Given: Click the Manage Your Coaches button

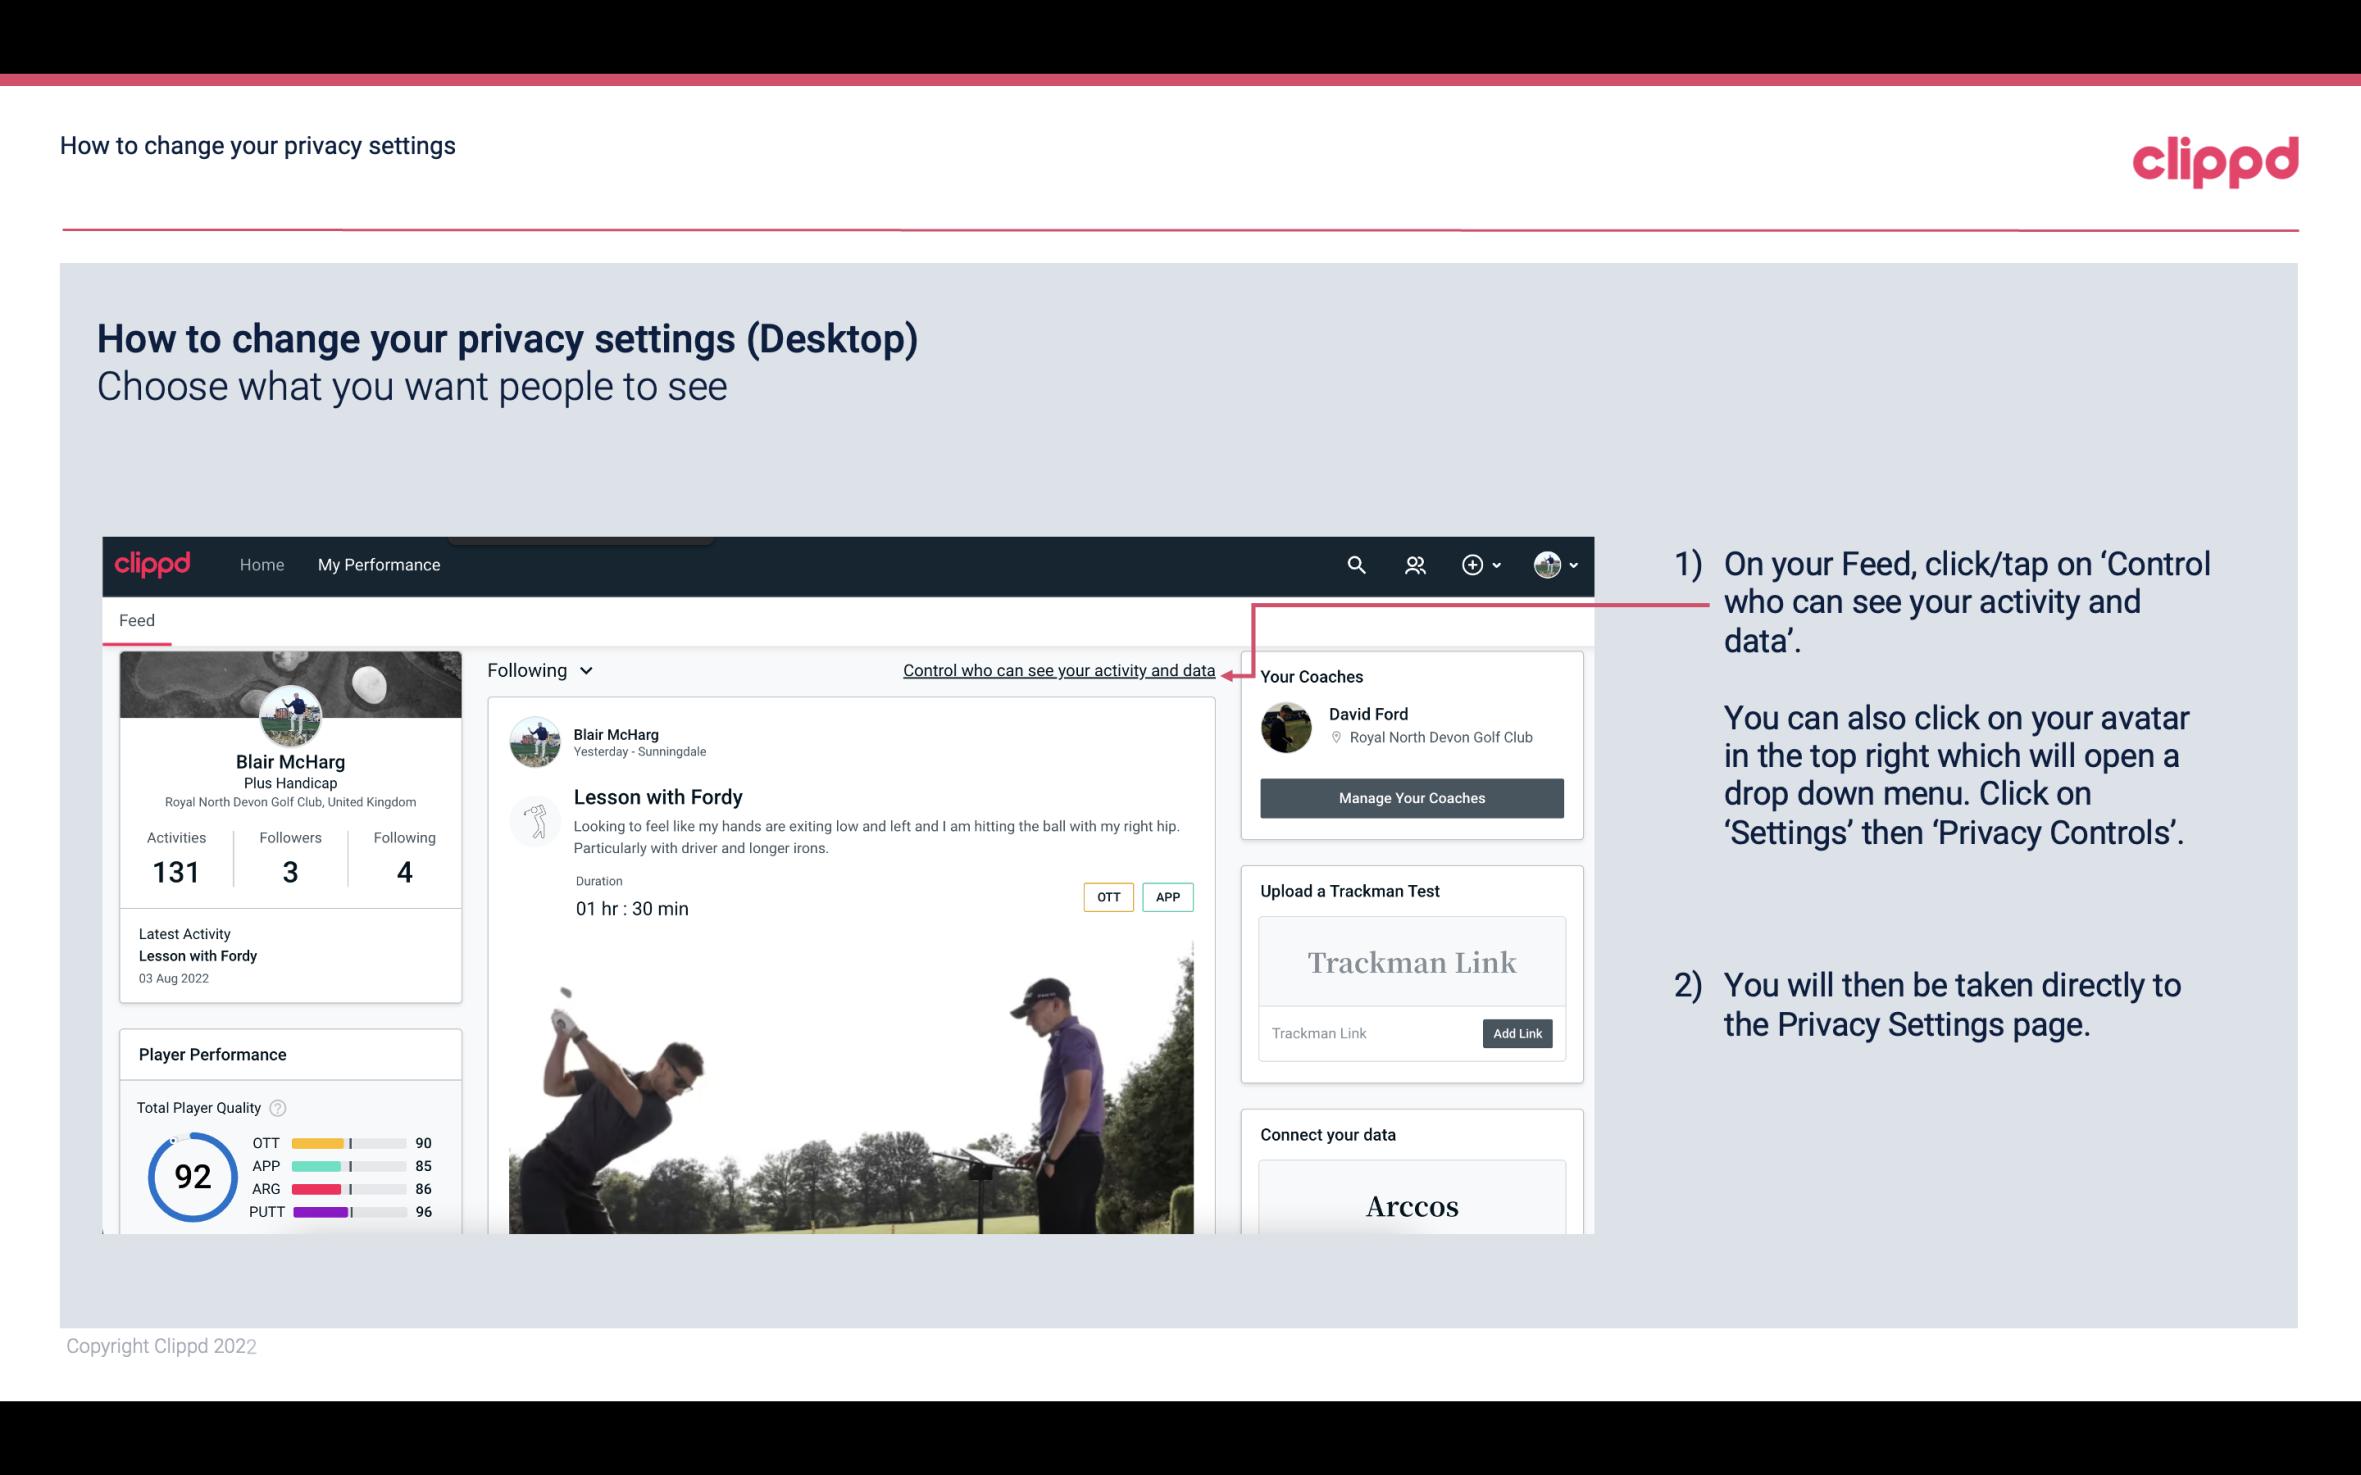Looking at the screenshot, I should [x=1412, y=797].
